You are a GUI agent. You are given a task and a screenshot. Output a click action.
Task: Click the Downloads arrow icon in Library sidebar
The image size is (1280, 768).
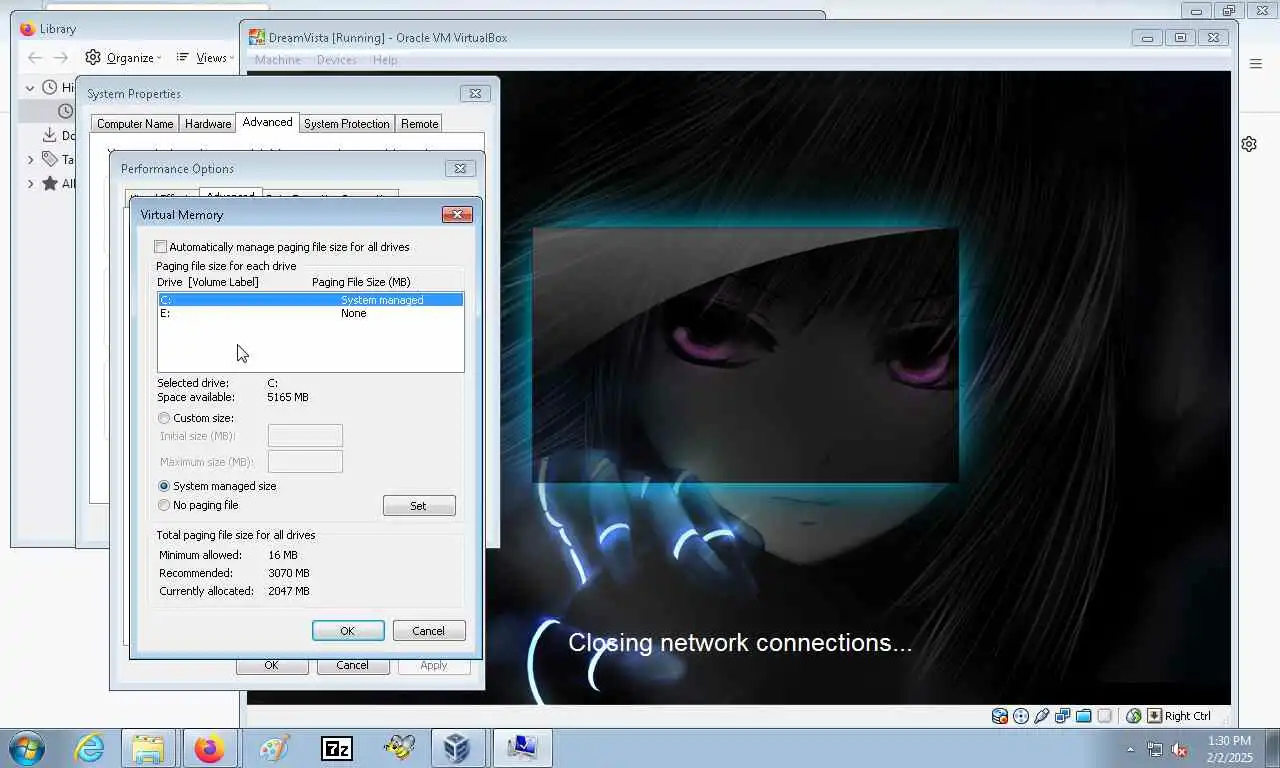point(49,135)
